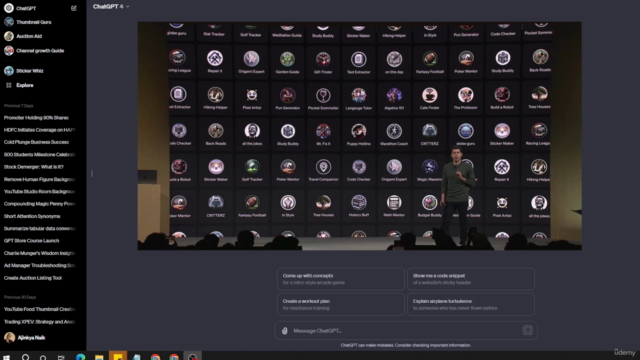The image size is (640, 360).
Task: Click the Message ChatGPT input field
Action: point(406,331)
